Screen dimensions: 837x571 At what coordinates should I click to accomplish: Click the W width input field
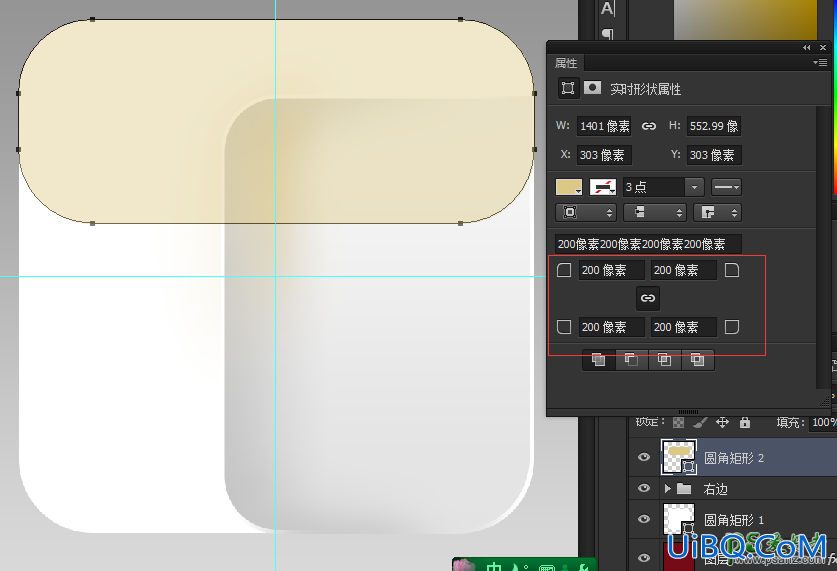[x=604, y=126]
